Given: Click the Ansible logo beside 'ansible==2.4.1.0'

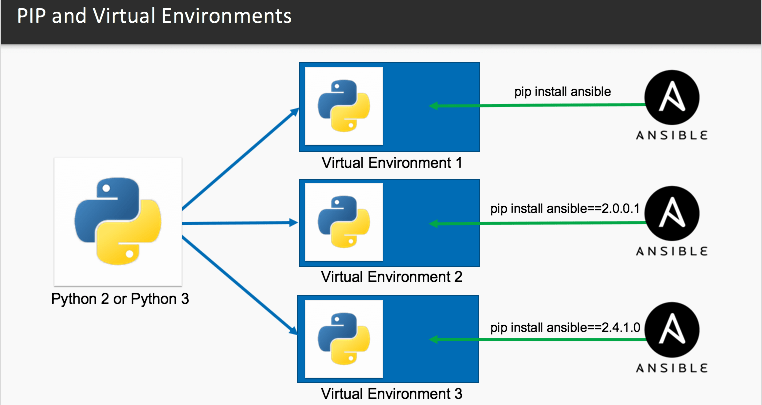Looking at the screenshot, I should [x=672, y=338].
